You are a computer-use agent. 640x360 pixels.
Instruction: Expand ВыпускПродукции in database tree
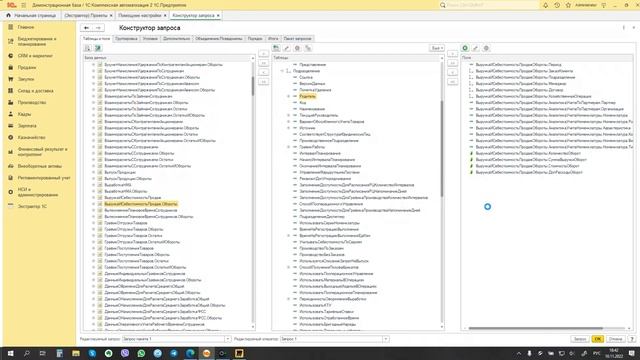pyautogui.click(x=93, y=172)
